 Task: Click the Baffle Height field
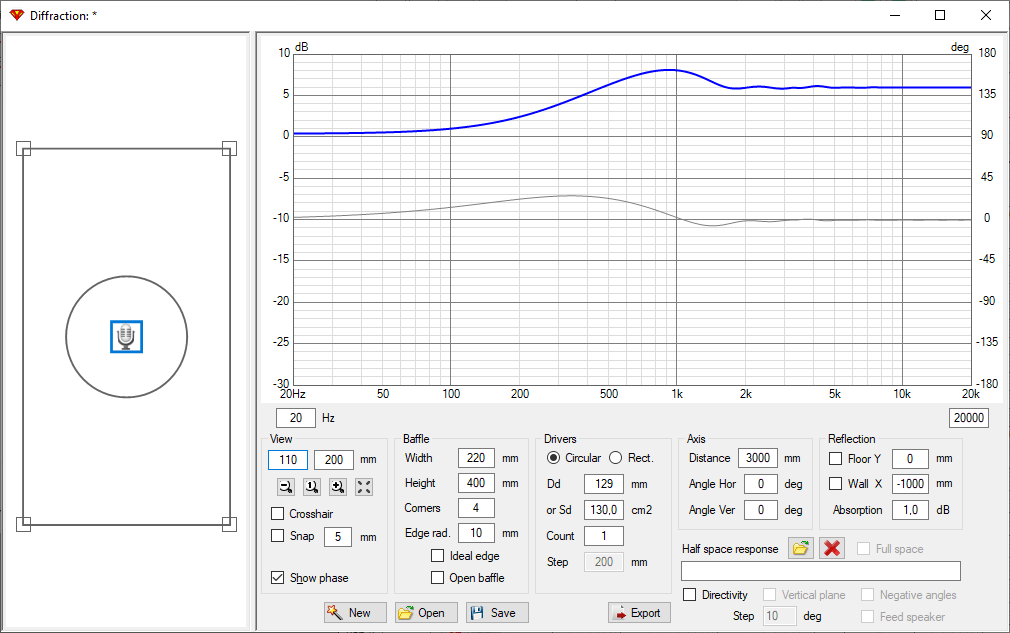pyautogui.click(x=476, y=483)
